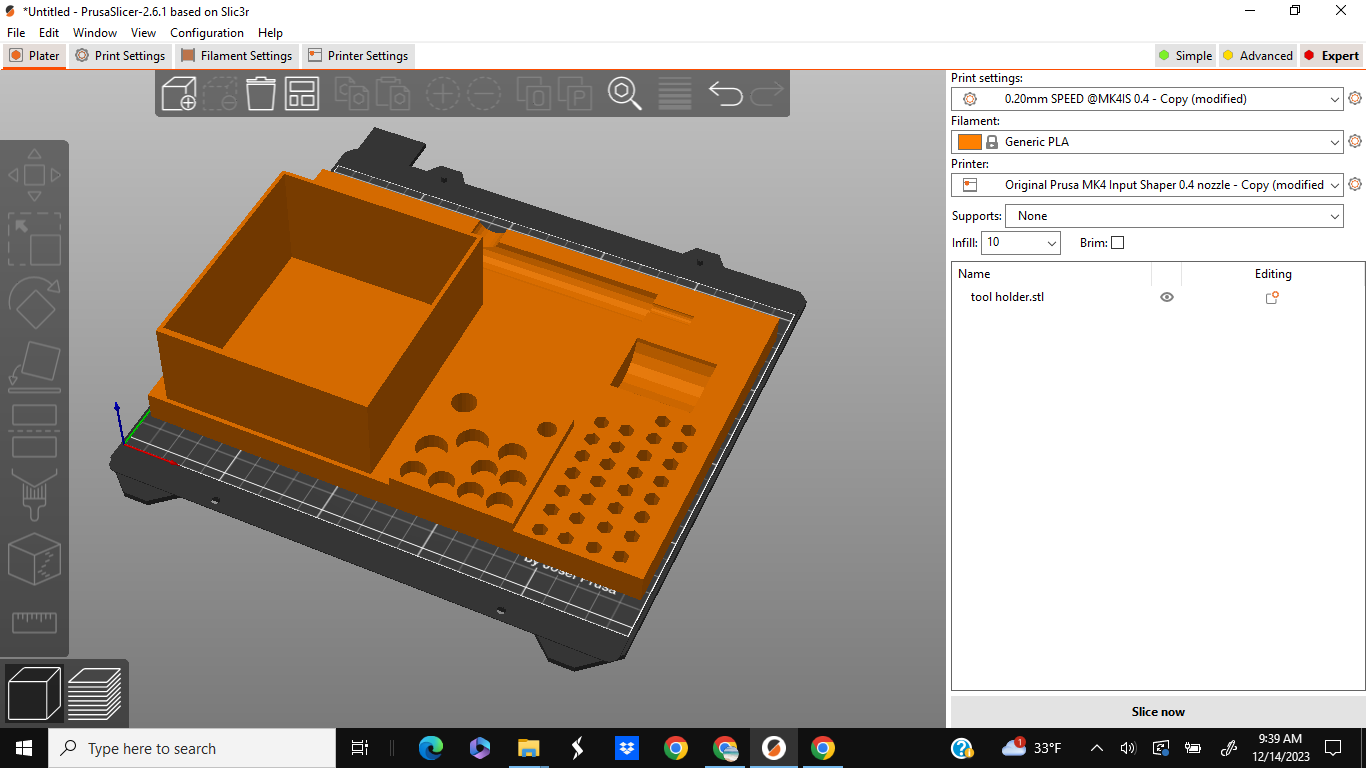Open the Search magnifier tool
This screenshot has height=768, width=1366.
pyautogui.click(x=625, y=94)
